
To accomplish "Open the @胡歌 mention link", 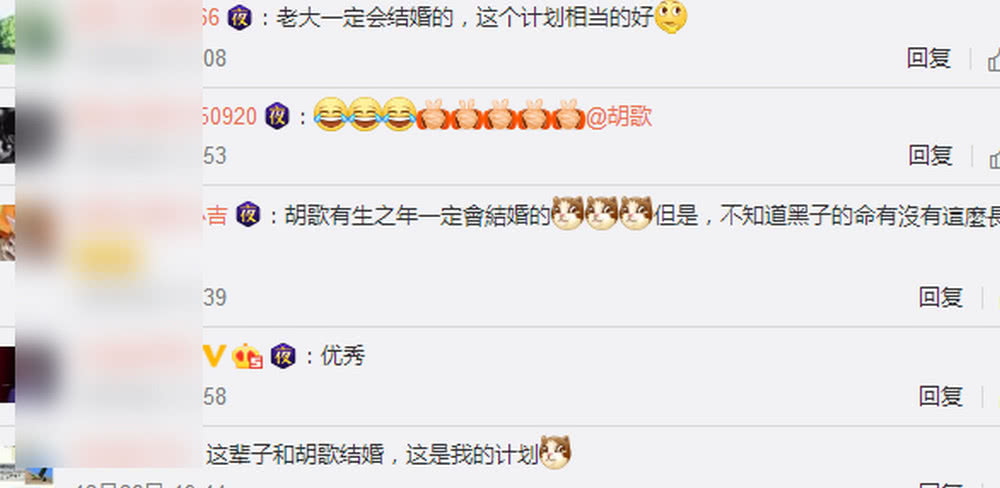I will pos(619,117).
